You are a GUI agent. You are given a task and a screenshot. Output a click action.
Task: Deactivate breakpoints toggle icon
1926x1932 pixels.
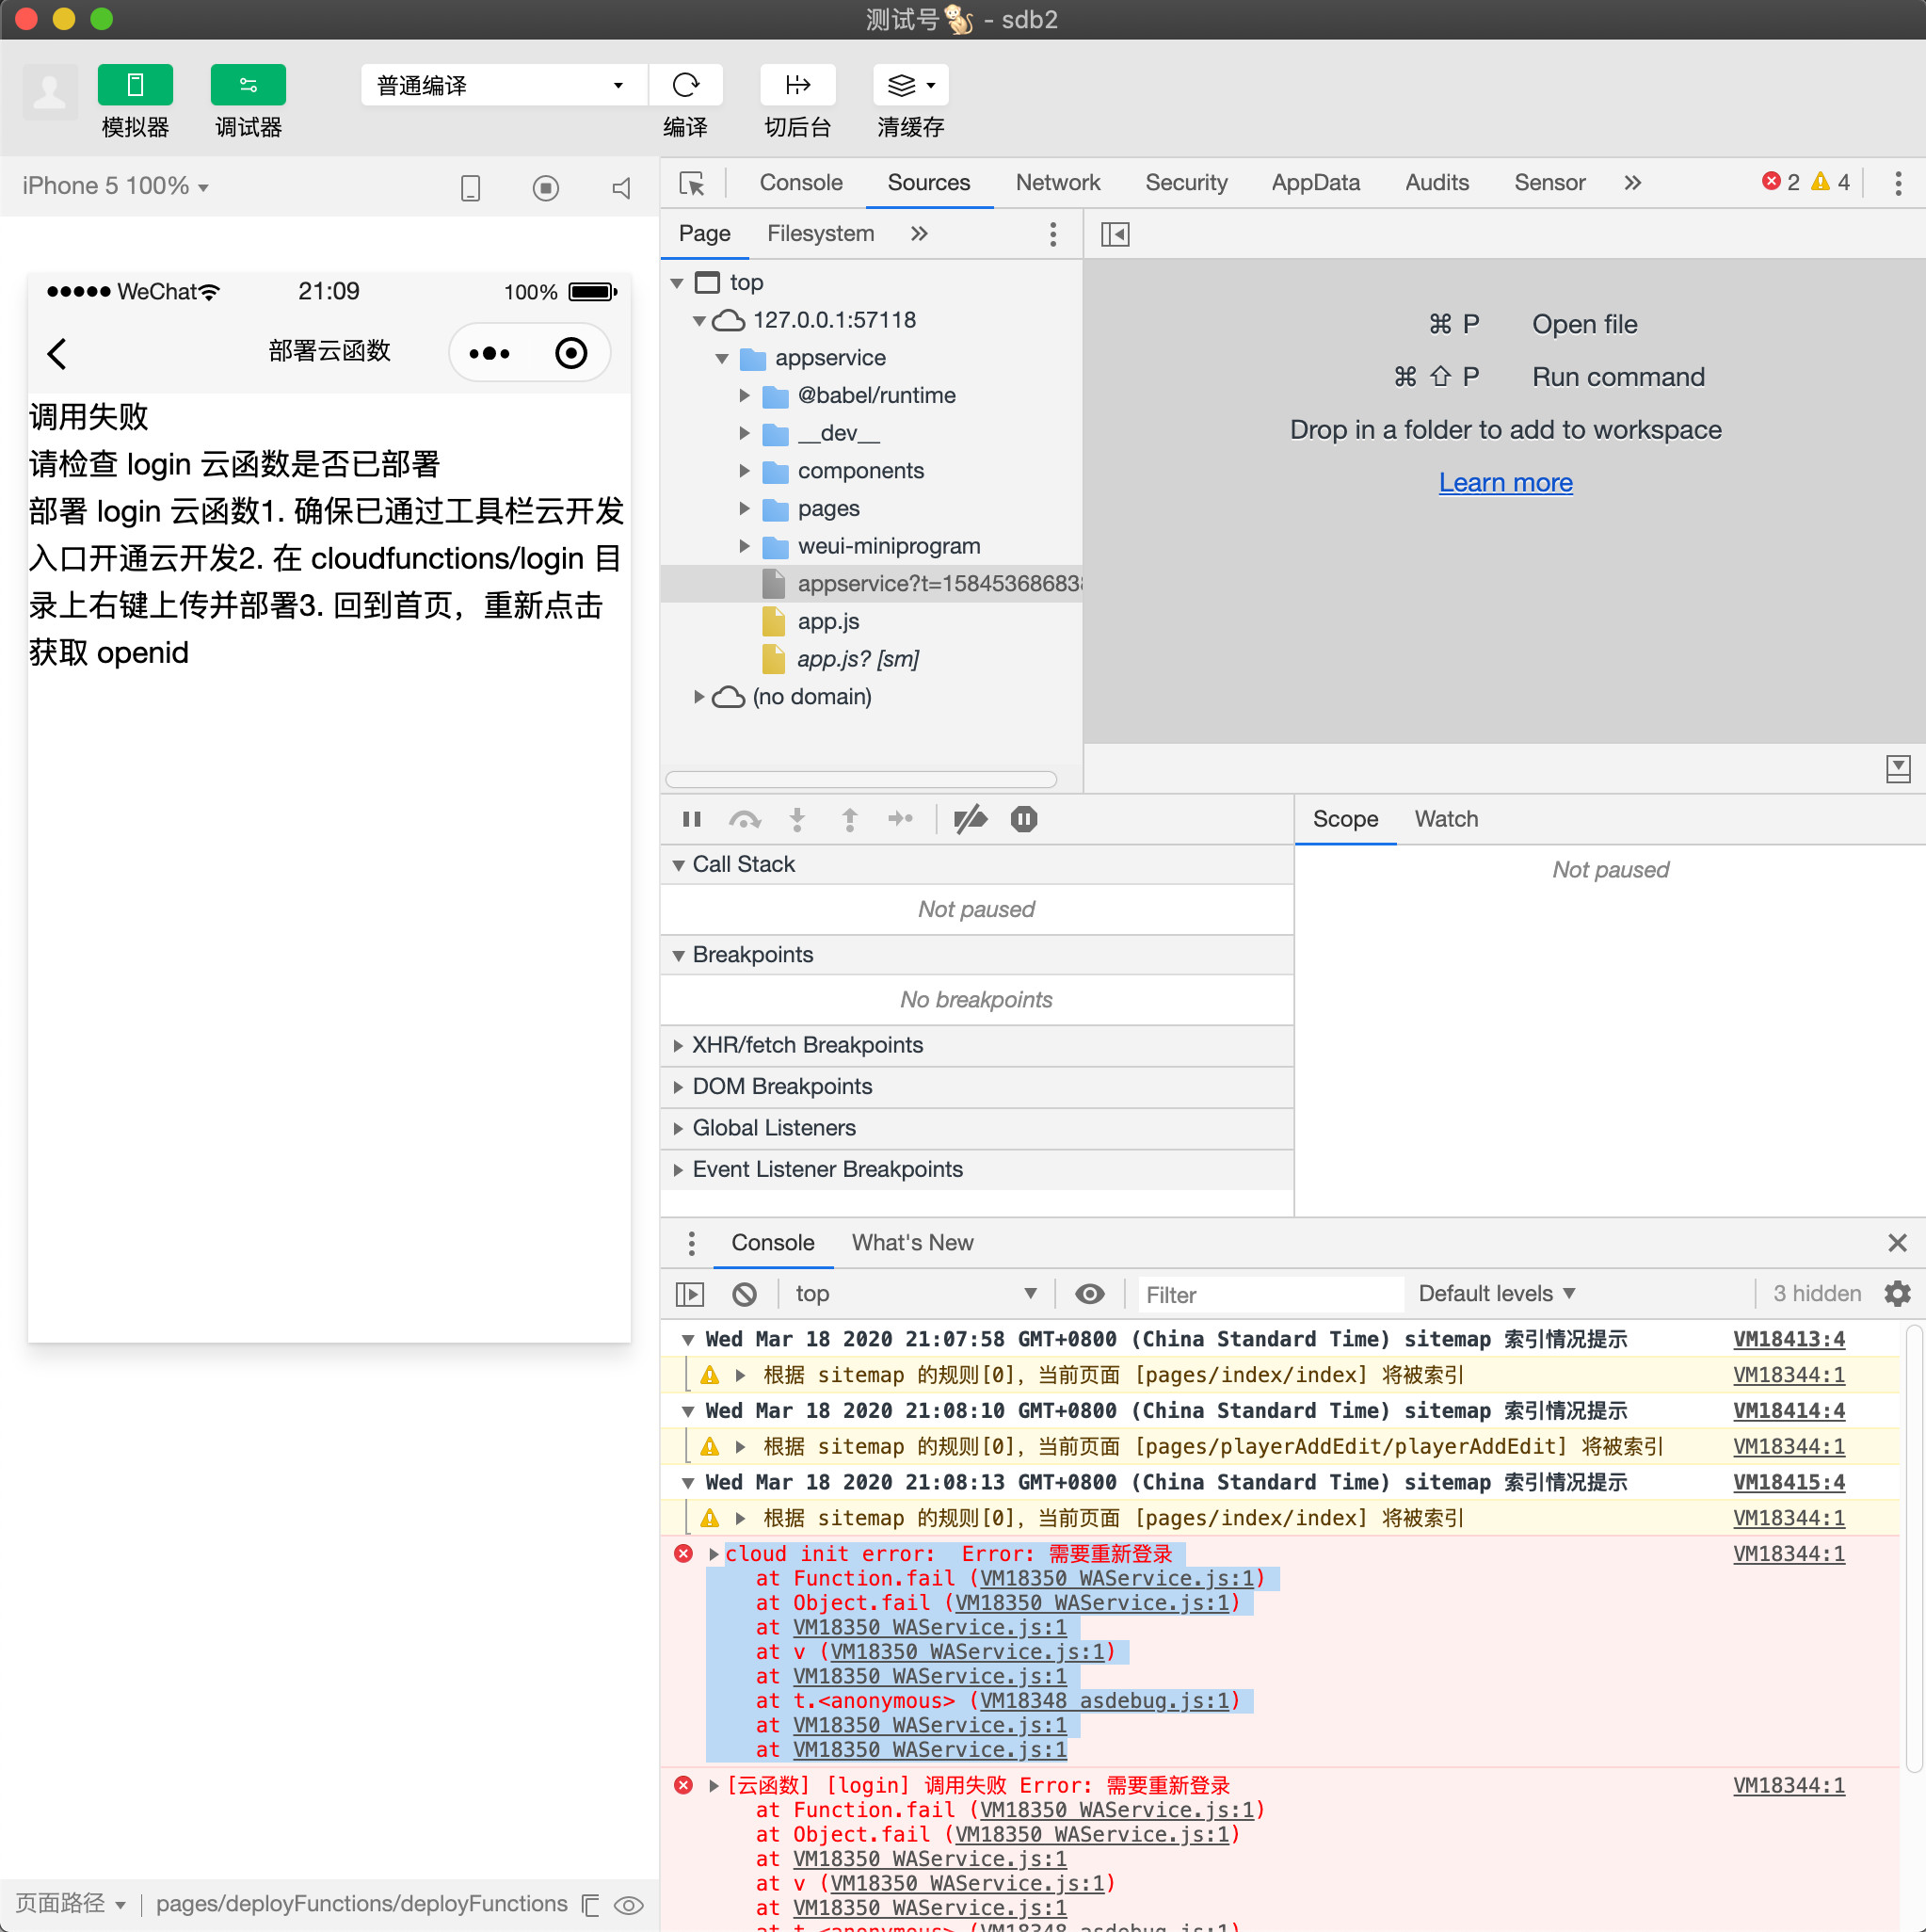pos(970,819)
